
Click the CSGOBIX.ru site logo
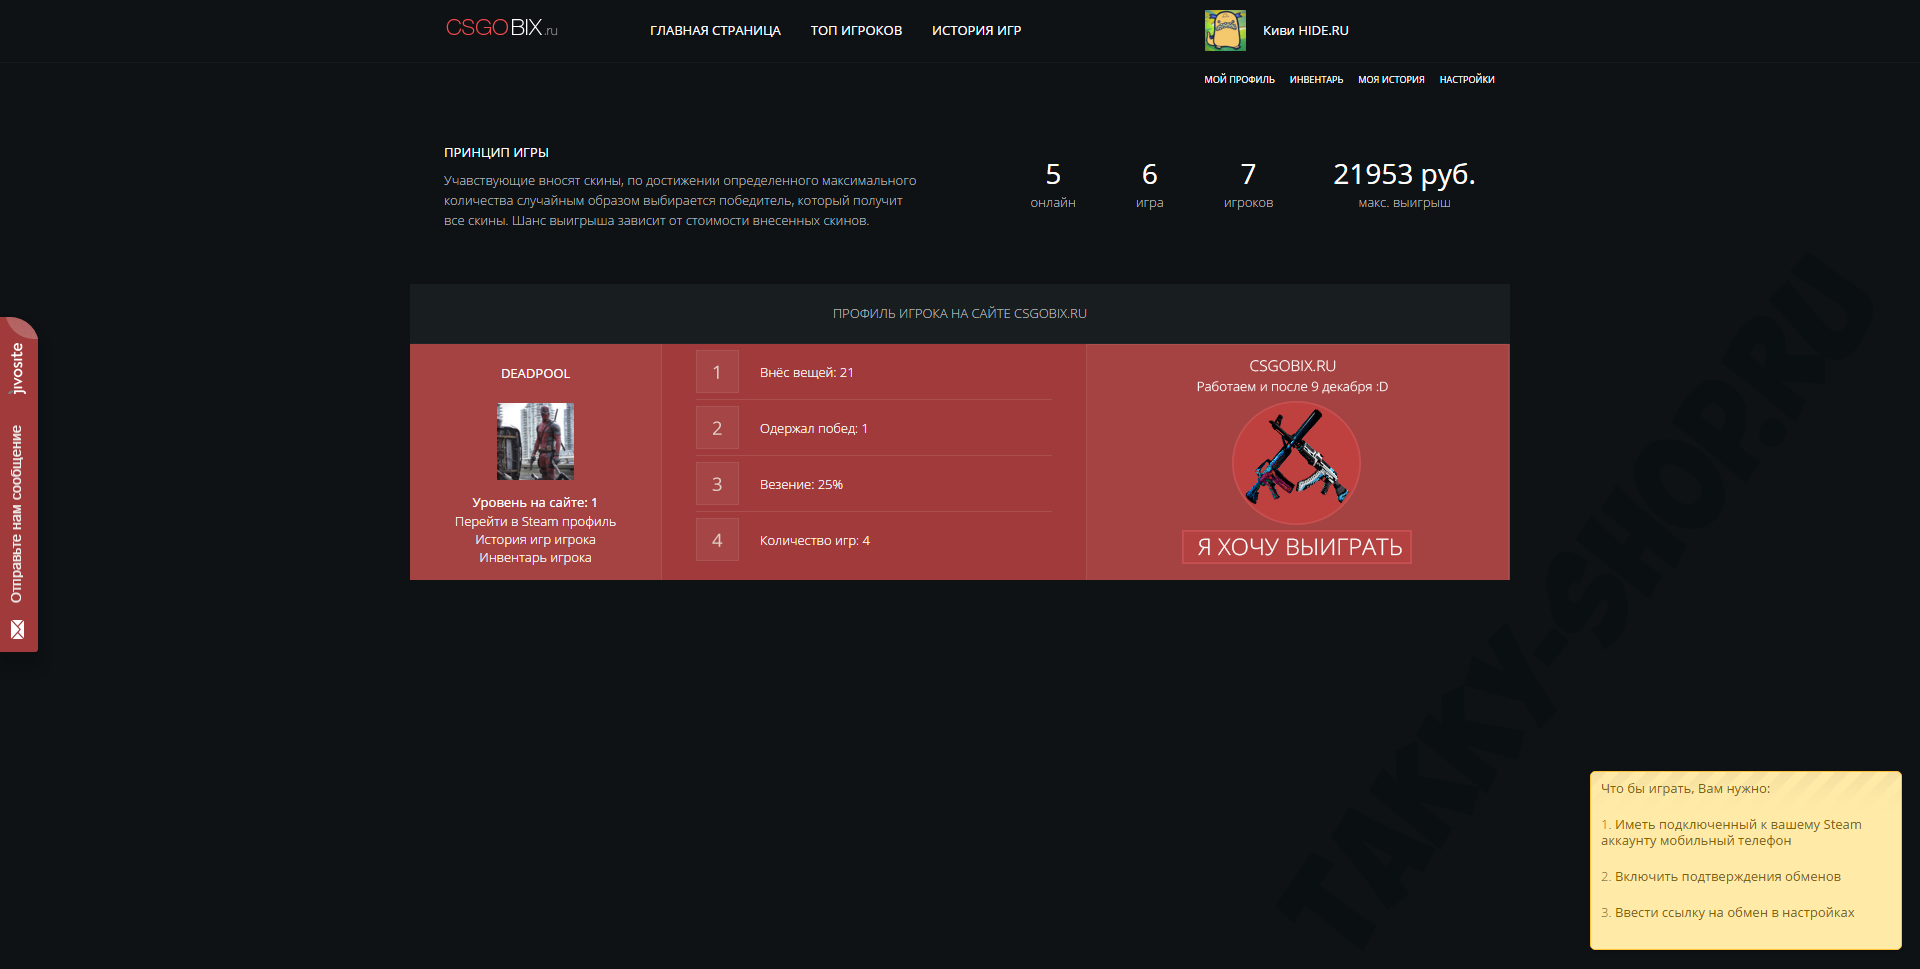click(500, 29)
